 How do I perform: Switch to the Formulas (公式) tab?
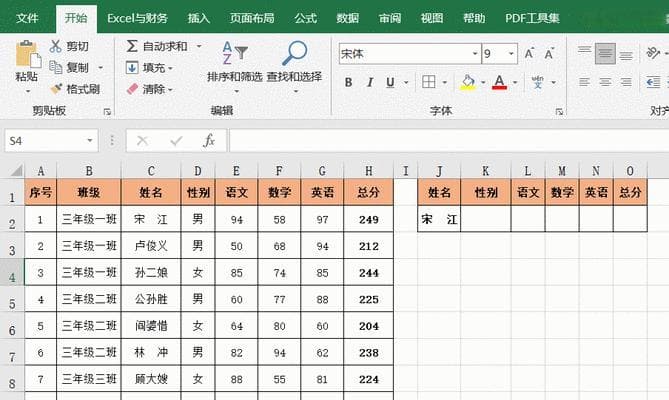click(x=305, y=18)
